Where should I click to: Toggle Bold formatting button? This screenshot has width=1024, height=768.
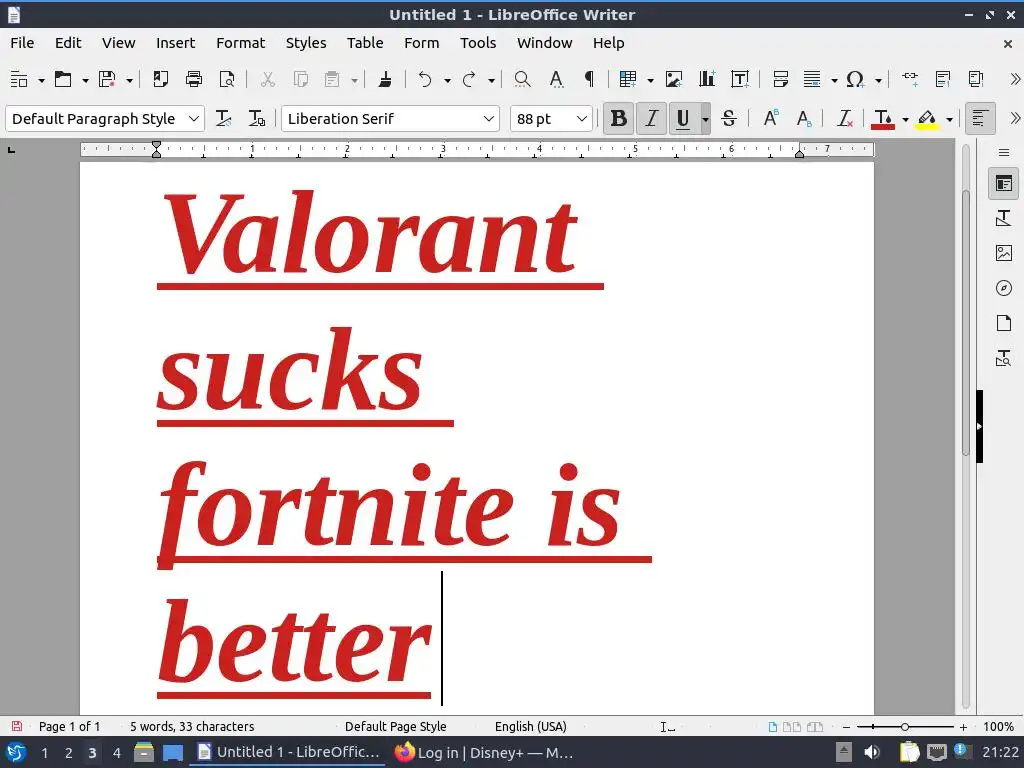pyautogui.click(x=618, y=119)
